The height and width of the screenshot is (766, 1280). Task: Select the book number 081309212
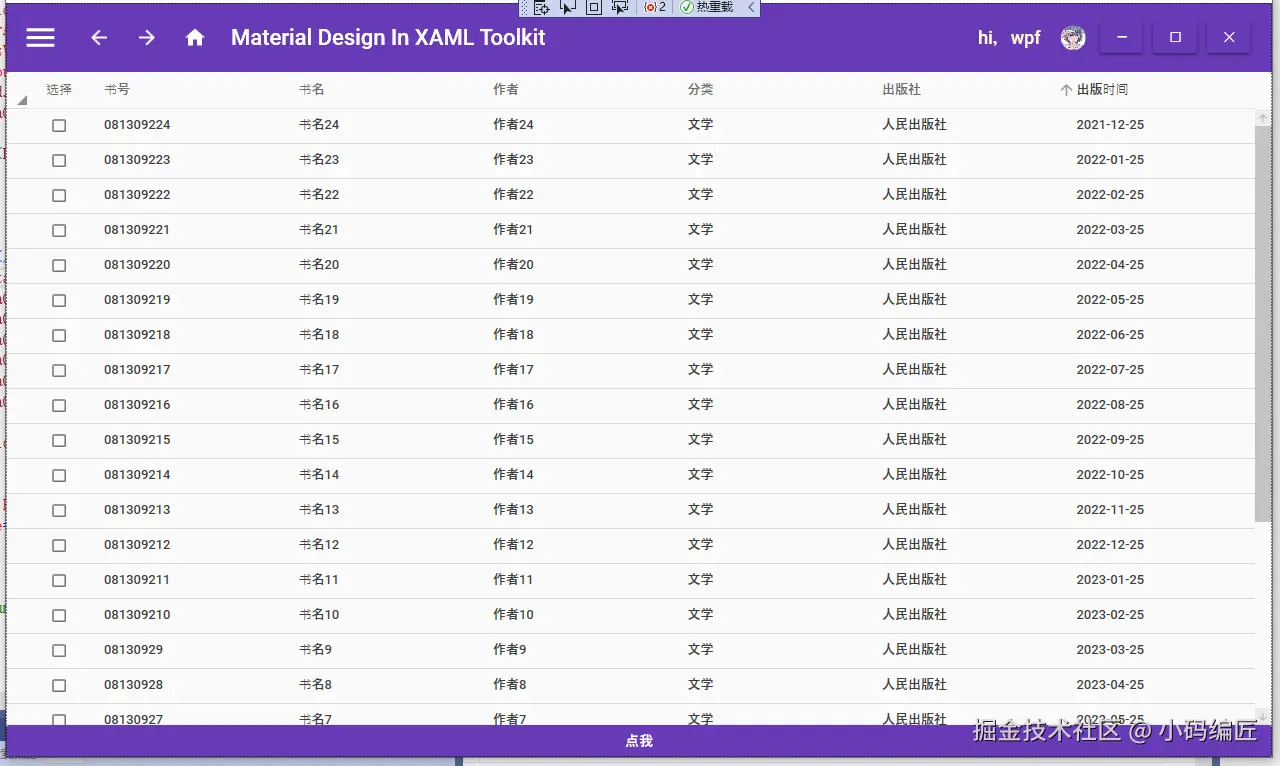coord(137,545)
